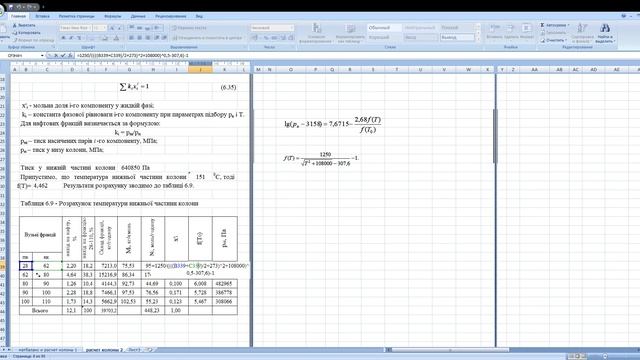Click the Вырезать (cut) button
Image resolution: width=640 pixels, height=360 pixels.
click(x=24, y=25)
